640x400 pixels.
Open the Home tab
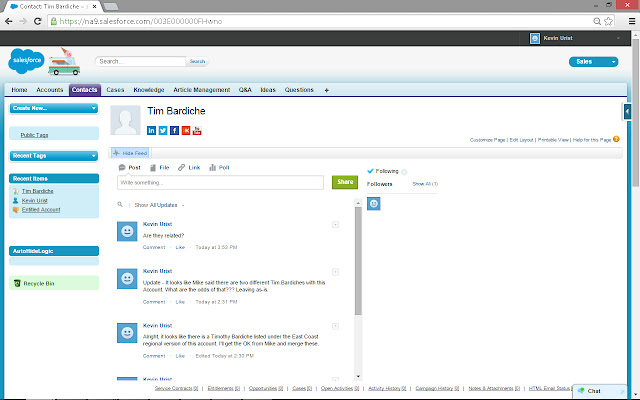pyautogui.click(x=19, y=90)
